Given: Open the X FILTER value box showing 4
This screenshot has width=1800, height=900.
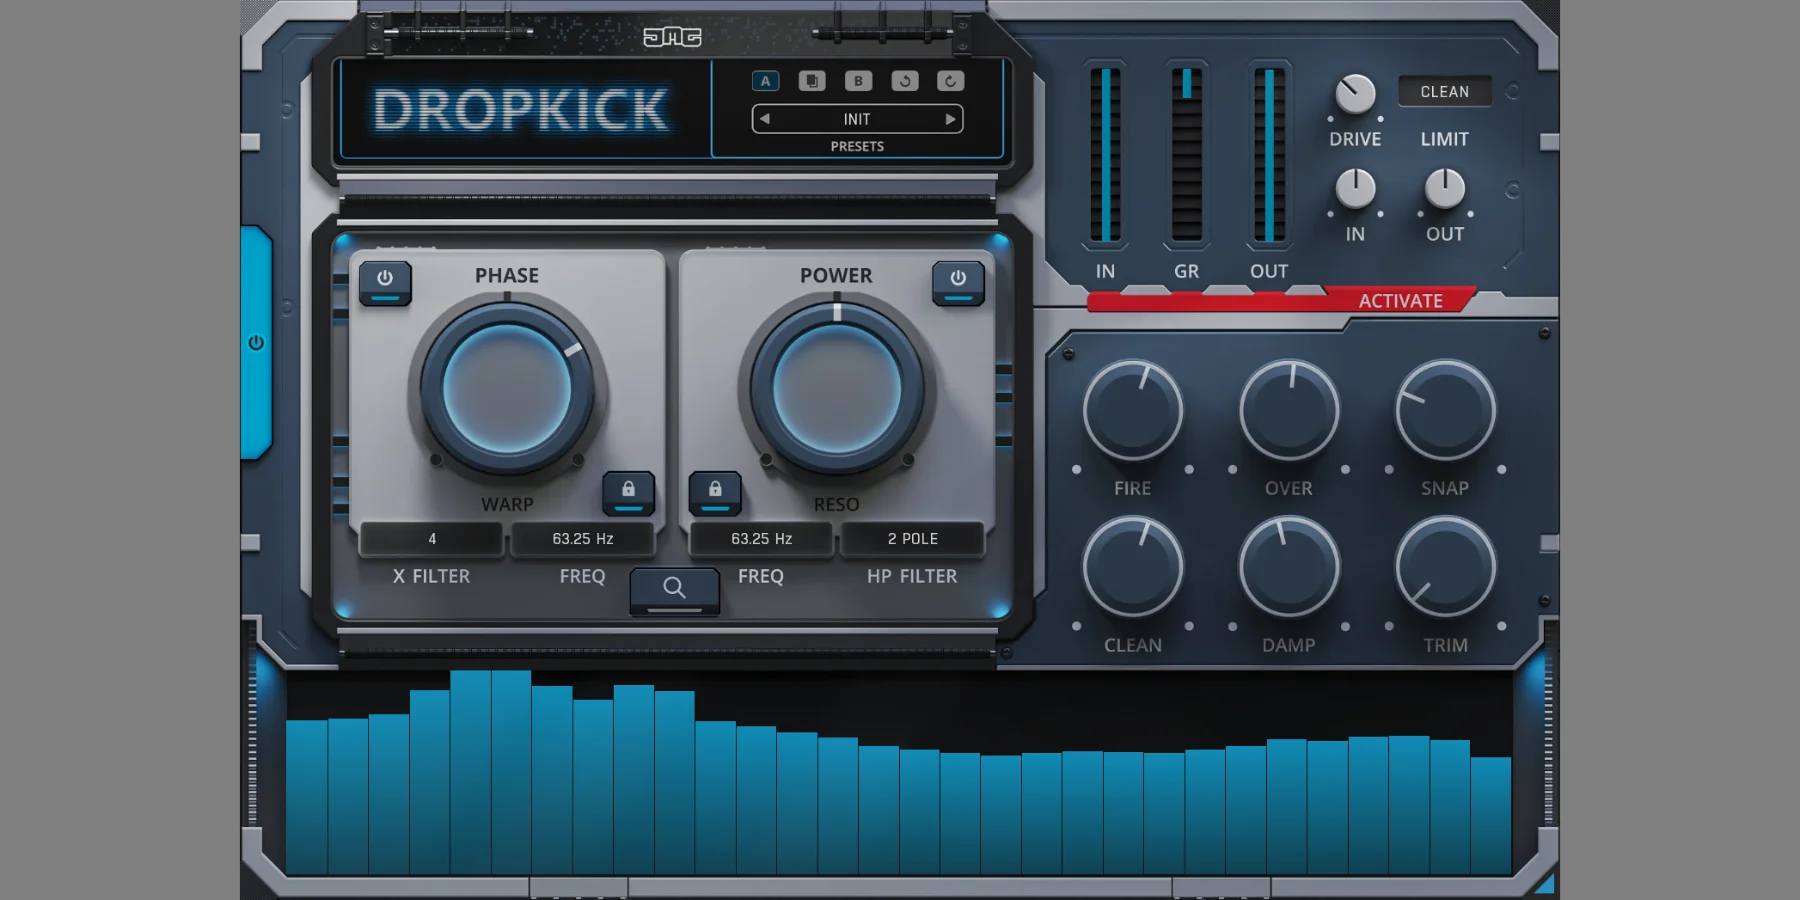Looking at the screenshot, I should [x=432, y=539].
